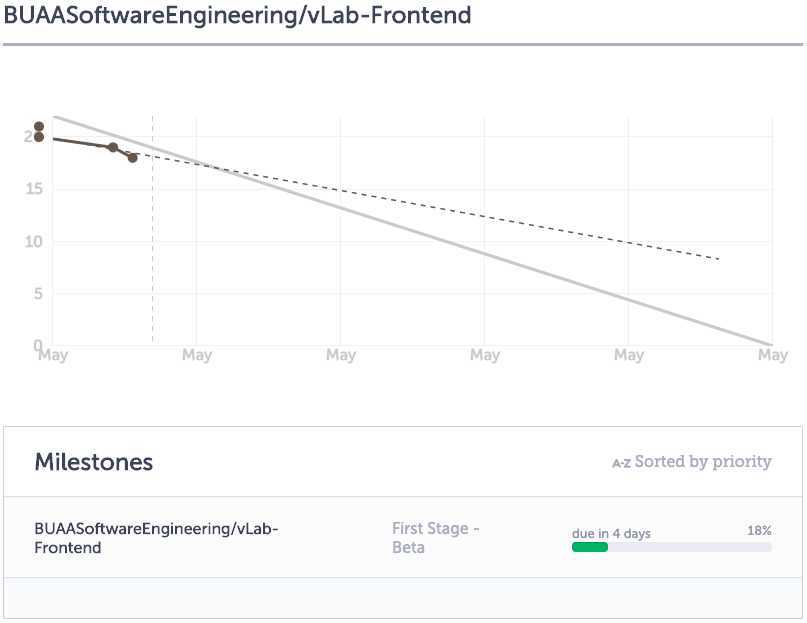The height and width of the screenshot is (623, 807).
Task: Click the gray ideal burndown line
Action: point(412,231)
